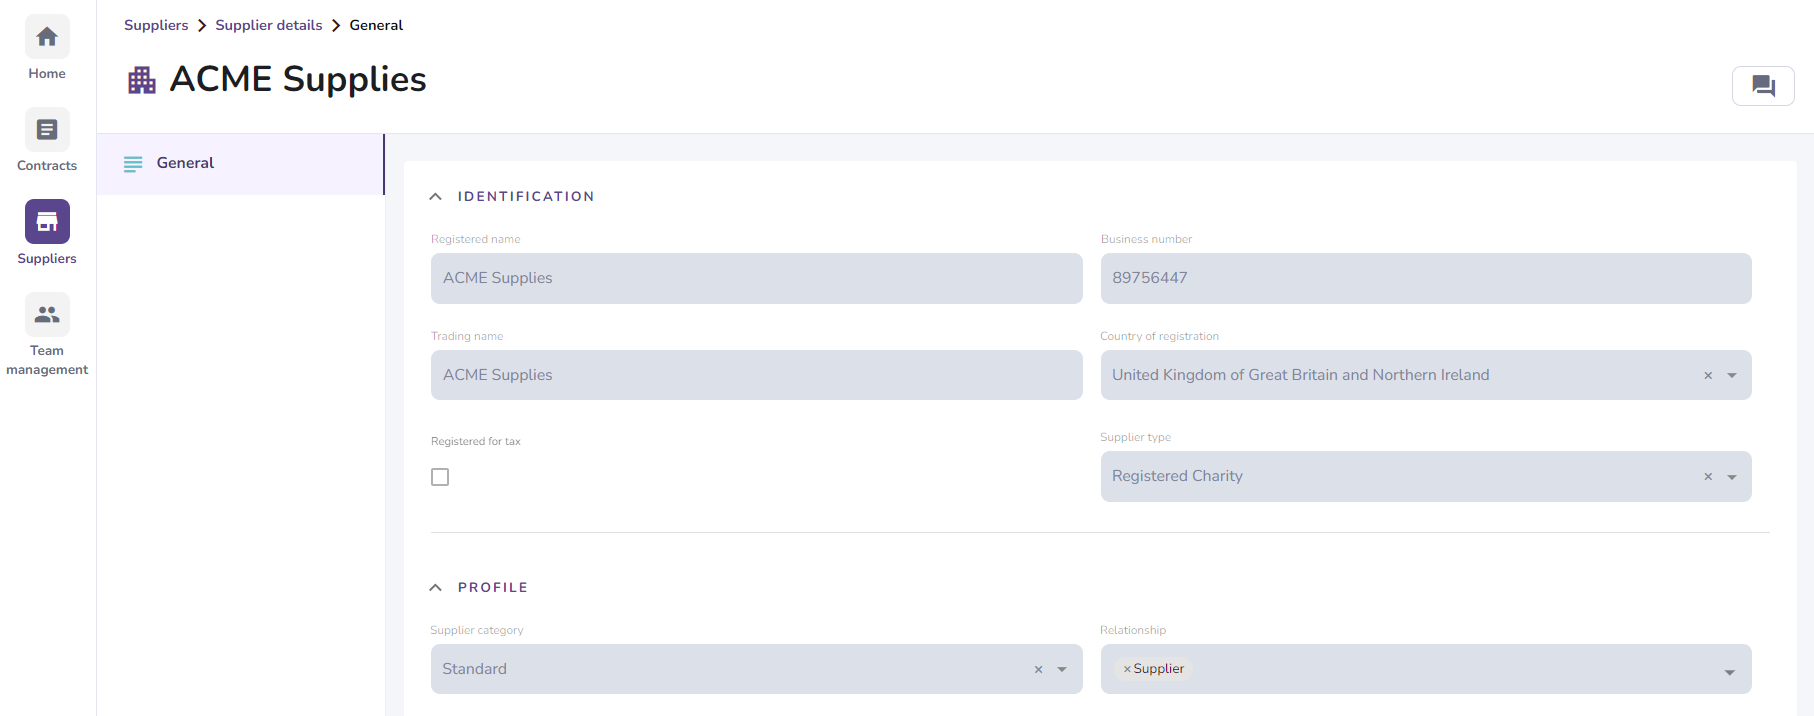Click the building icon beside ACME Supplies
Viewport: 1814px width, 716px height.
142,80
